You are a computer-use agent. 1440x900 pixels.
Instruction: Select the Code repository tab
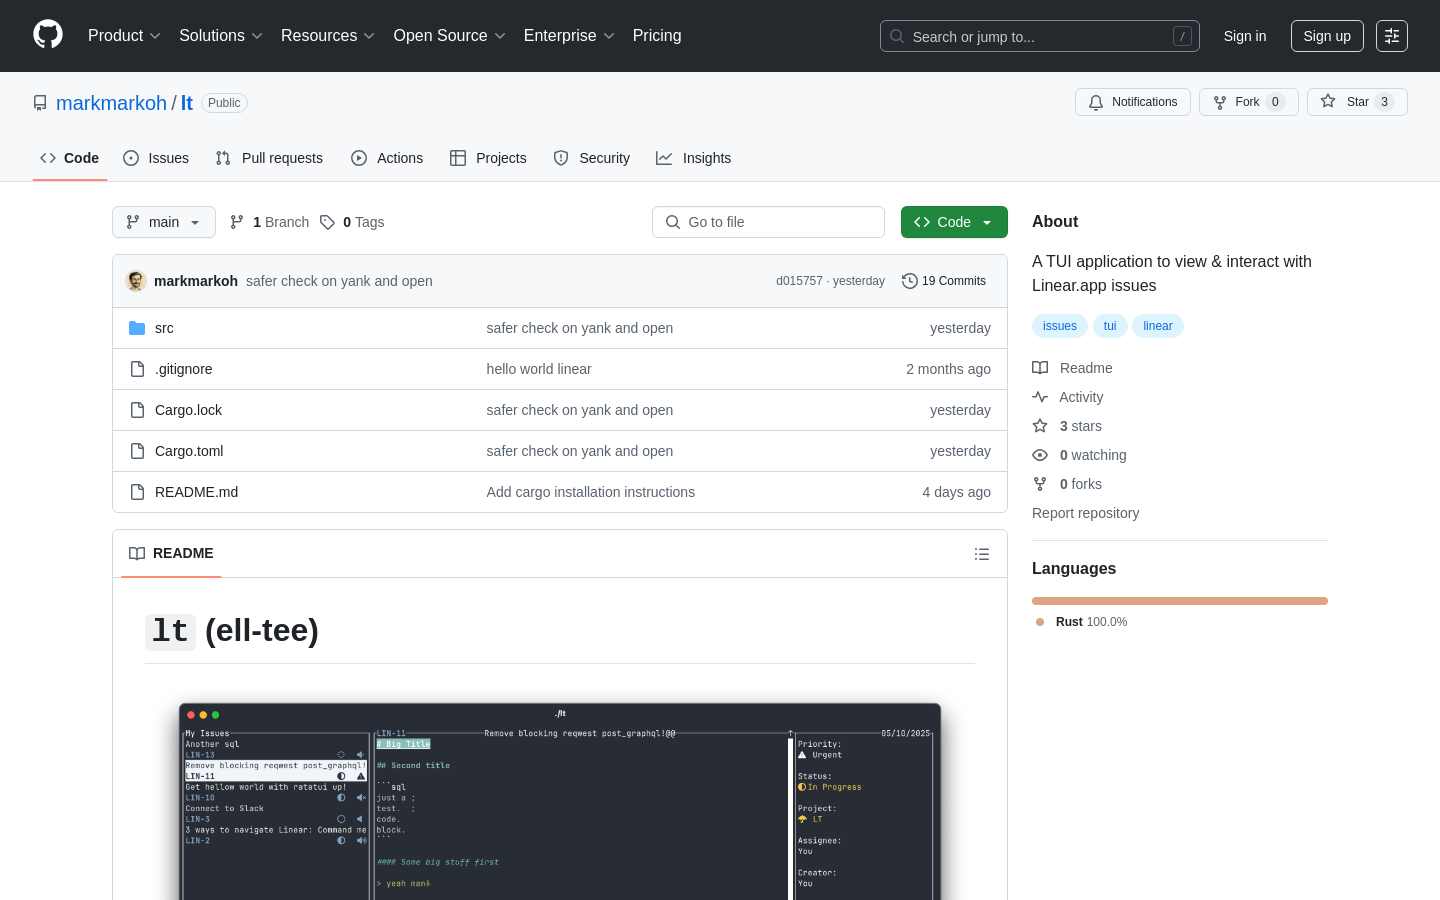coord(70,158)
